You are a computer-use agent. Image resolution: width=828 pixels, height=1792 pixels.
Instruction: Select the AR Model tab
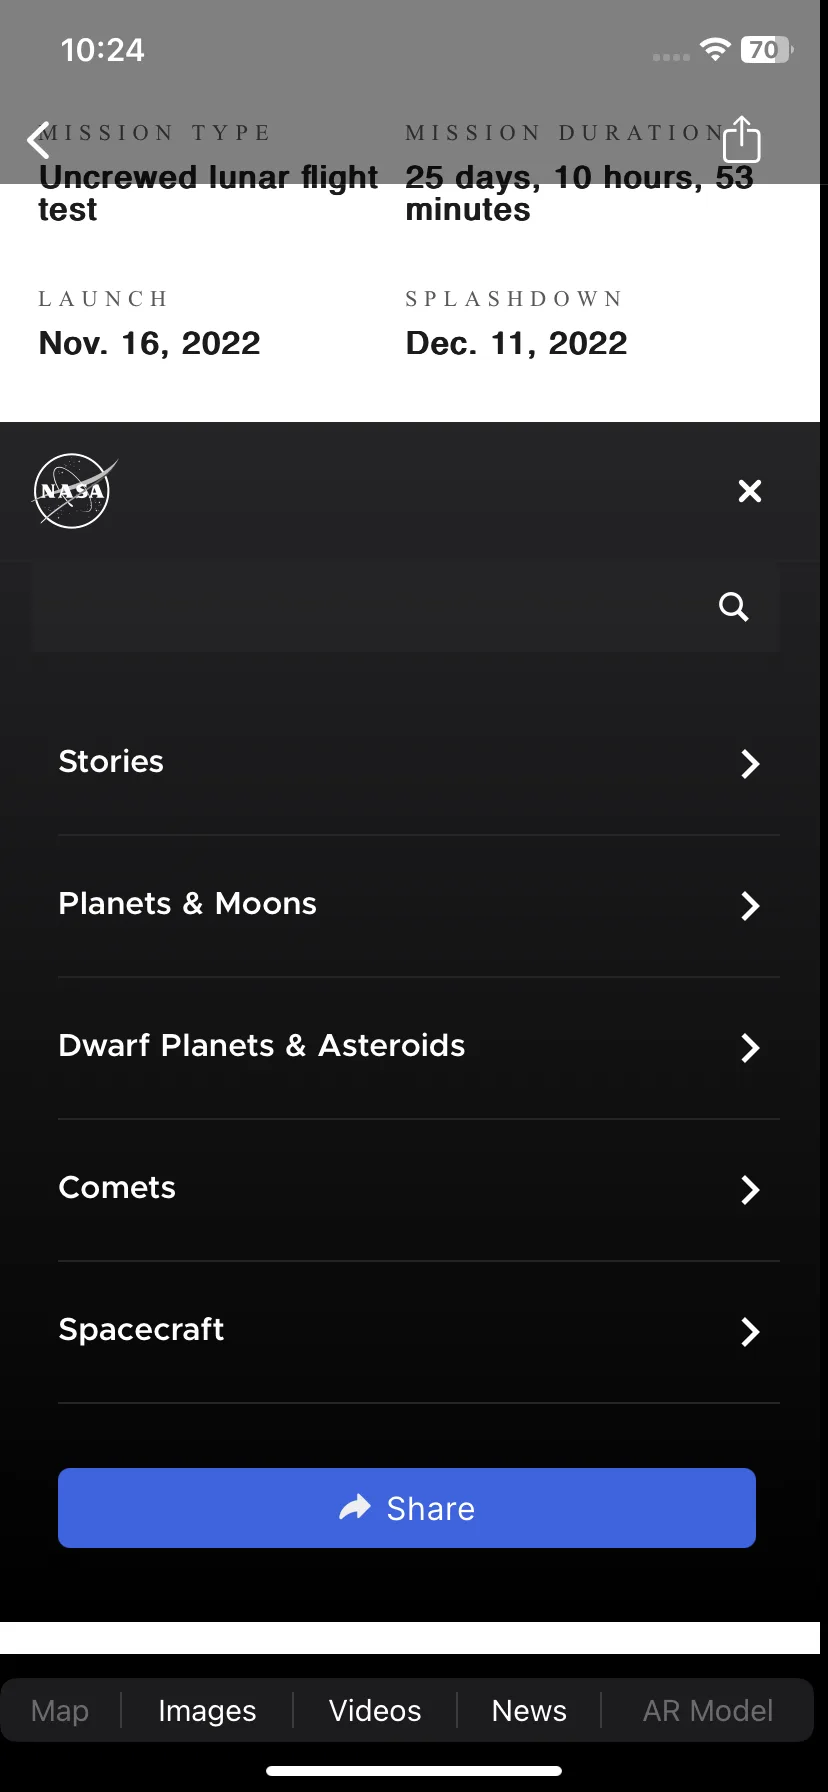(x=708, y=1711)
